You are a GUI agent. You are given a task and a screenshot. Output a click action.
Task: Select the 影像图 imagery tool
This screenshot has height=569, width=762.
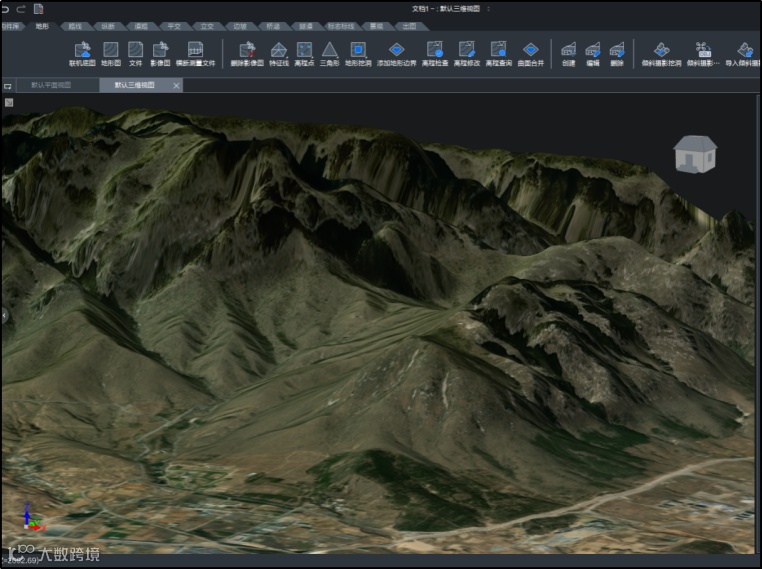tap(159, 50)
